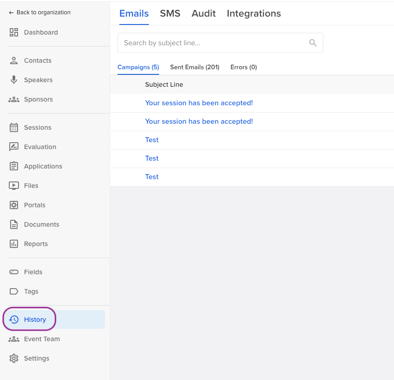Open the second Test campaign
The width and height of the screenshot is (394, 380).
[152, 158]
